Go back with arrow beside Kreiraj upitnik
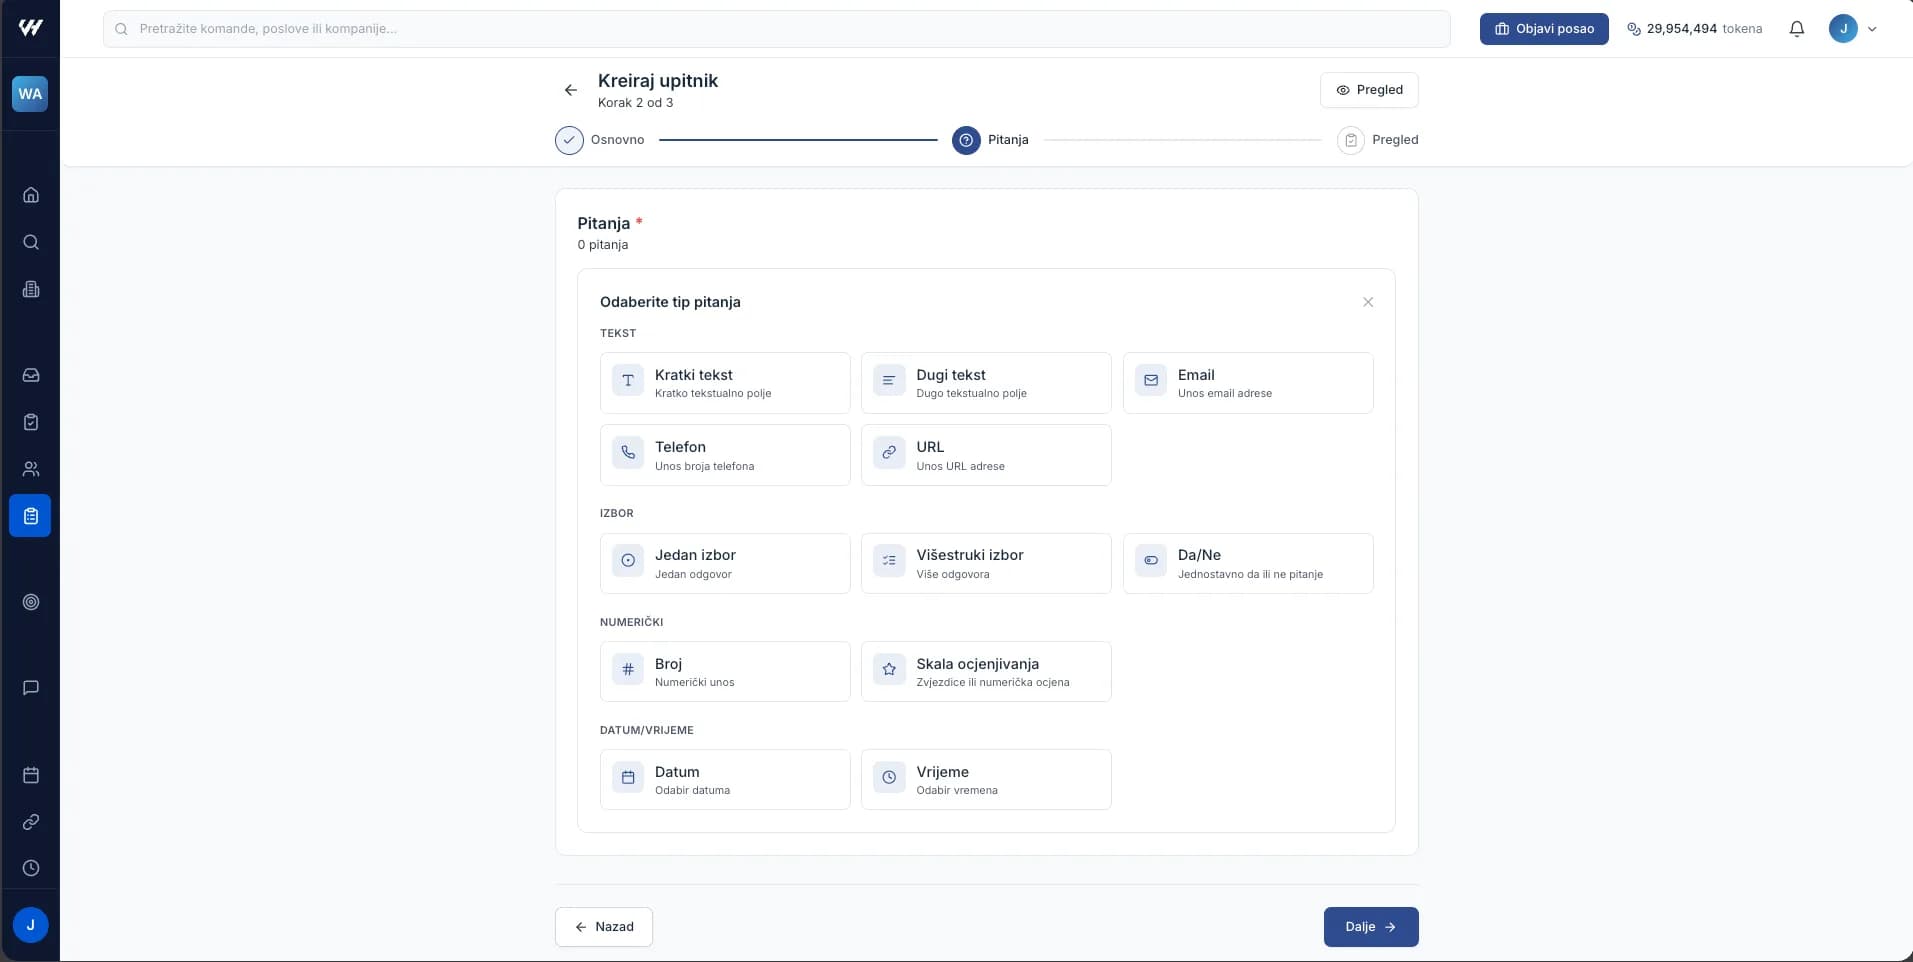1913x962 pixels. tap(571, 90)
